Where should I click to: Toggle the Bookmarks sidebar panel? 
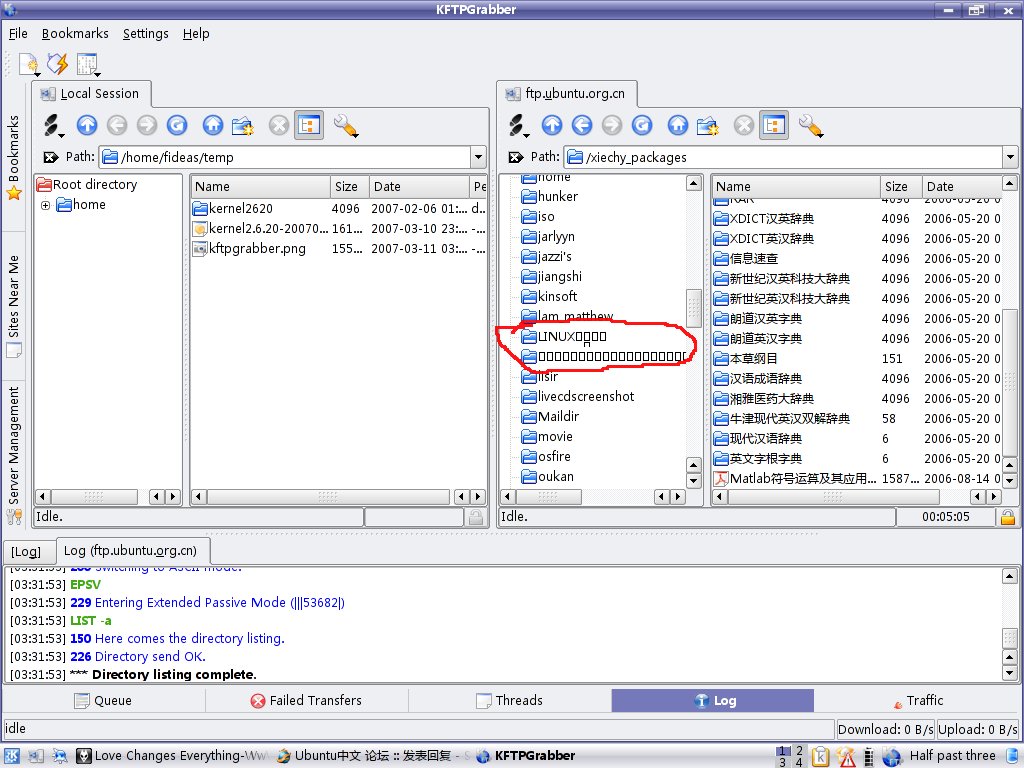(x=14, y=157)
